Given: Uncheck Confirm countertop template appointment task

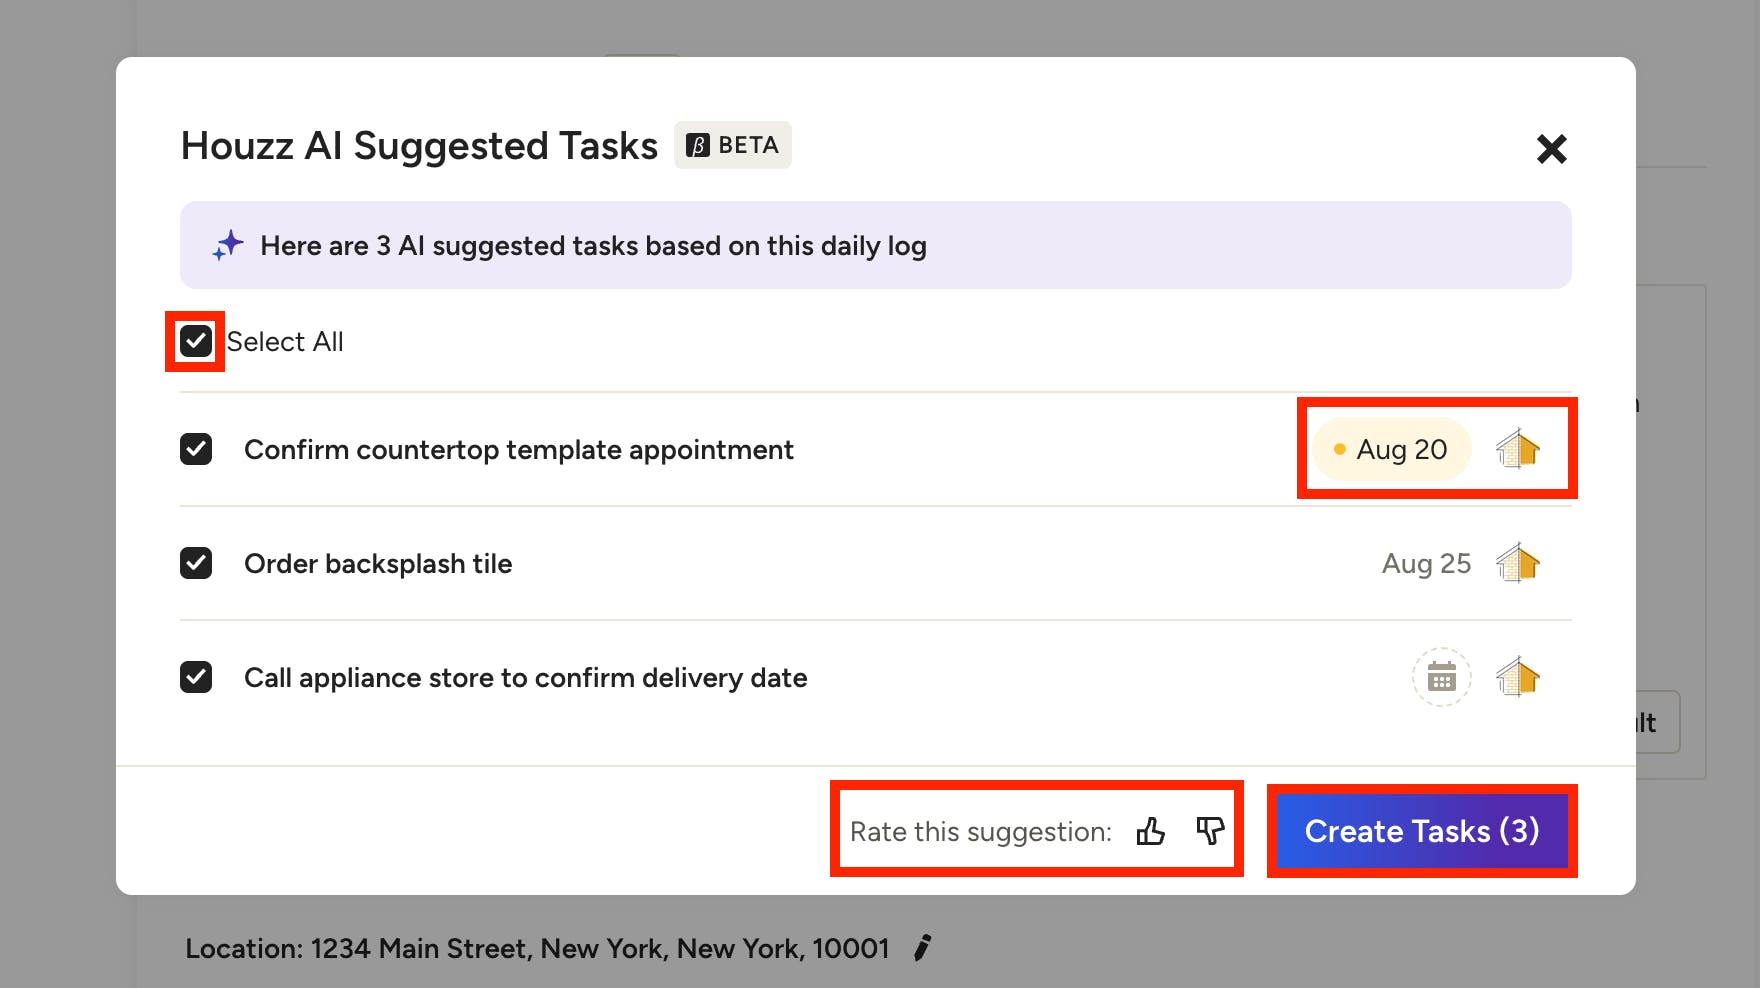Looking at the screenshot, I should tap(196, 449).
